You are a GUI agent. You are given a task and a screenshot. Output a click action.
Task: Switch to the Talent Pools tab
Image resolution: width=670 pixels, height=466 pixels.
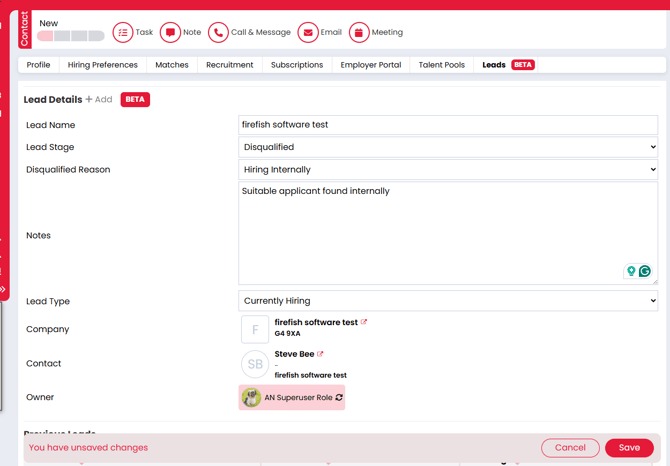441,65
